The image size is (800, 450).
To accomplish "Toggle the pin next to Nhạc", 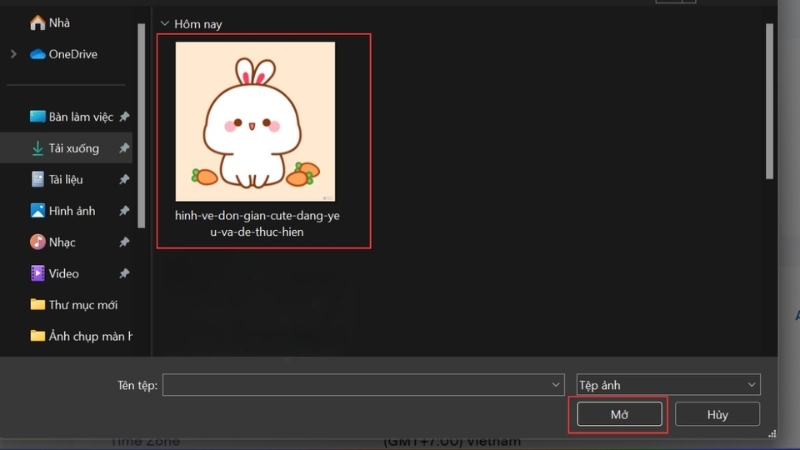I will pos(124,242).
